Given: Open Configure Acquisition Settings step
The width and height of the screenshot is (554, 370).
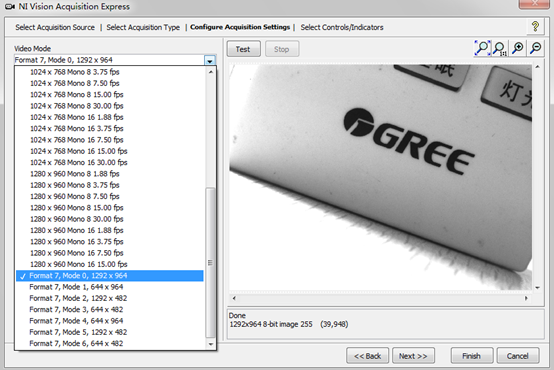Looking at the screenshot, I should (240, 27).
